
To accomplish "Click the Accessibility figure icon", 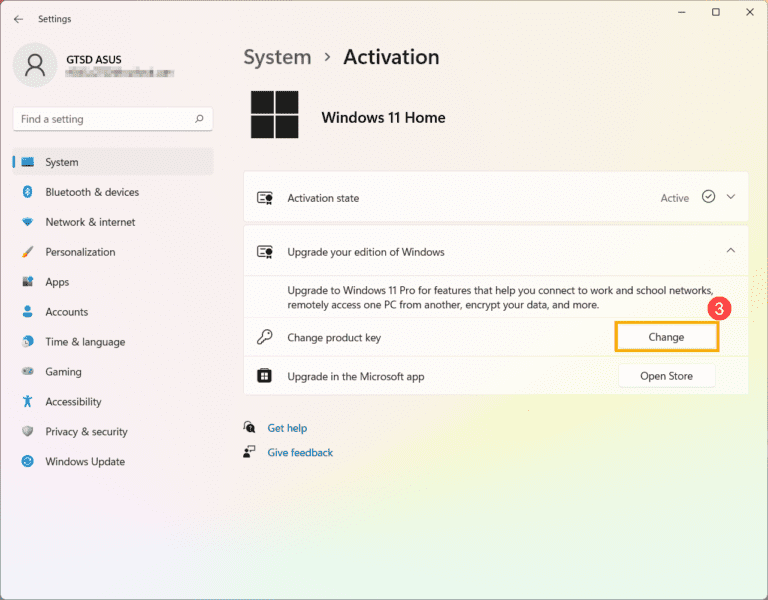I will pos(28,401).
